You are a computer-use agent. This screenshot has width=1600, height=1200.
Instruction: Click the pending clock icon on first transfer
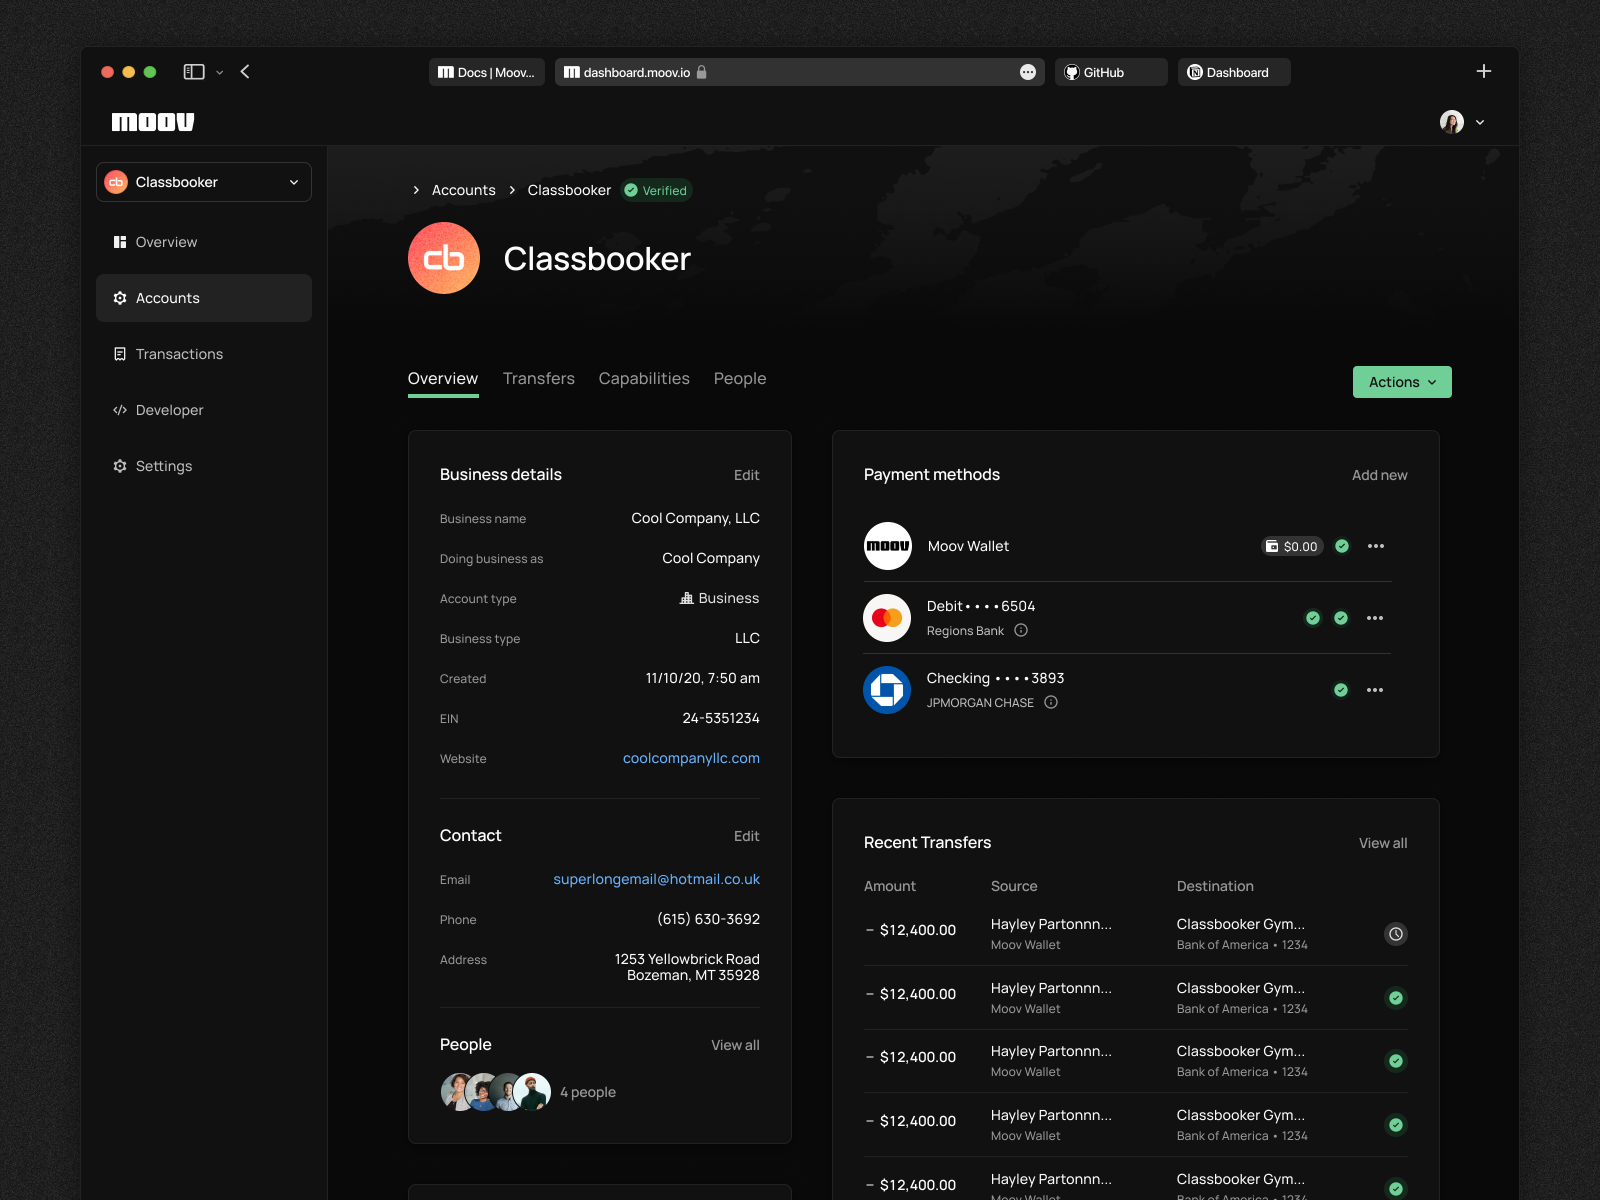(1396, 934)
